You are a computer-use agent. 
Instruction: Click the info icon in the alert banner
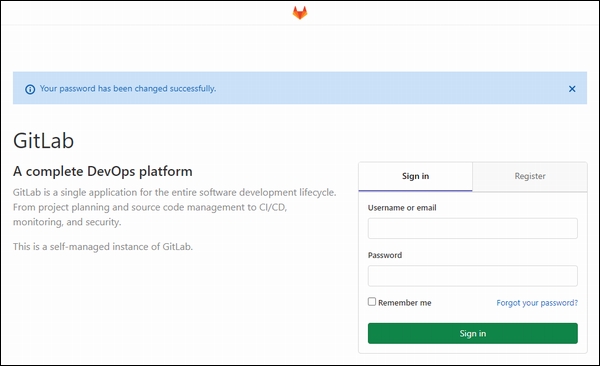pos(30,89)
